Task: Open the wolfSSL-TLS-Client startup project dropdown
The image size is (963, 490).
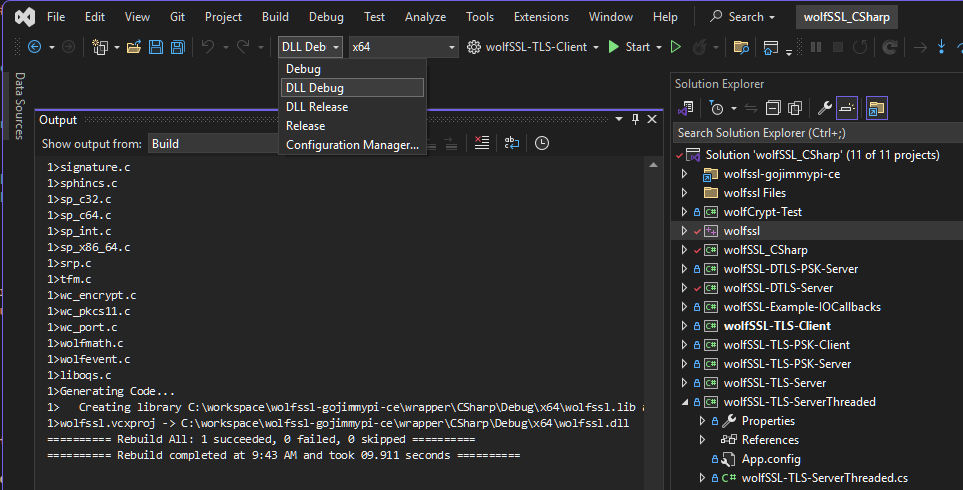Action: point(596,47)
